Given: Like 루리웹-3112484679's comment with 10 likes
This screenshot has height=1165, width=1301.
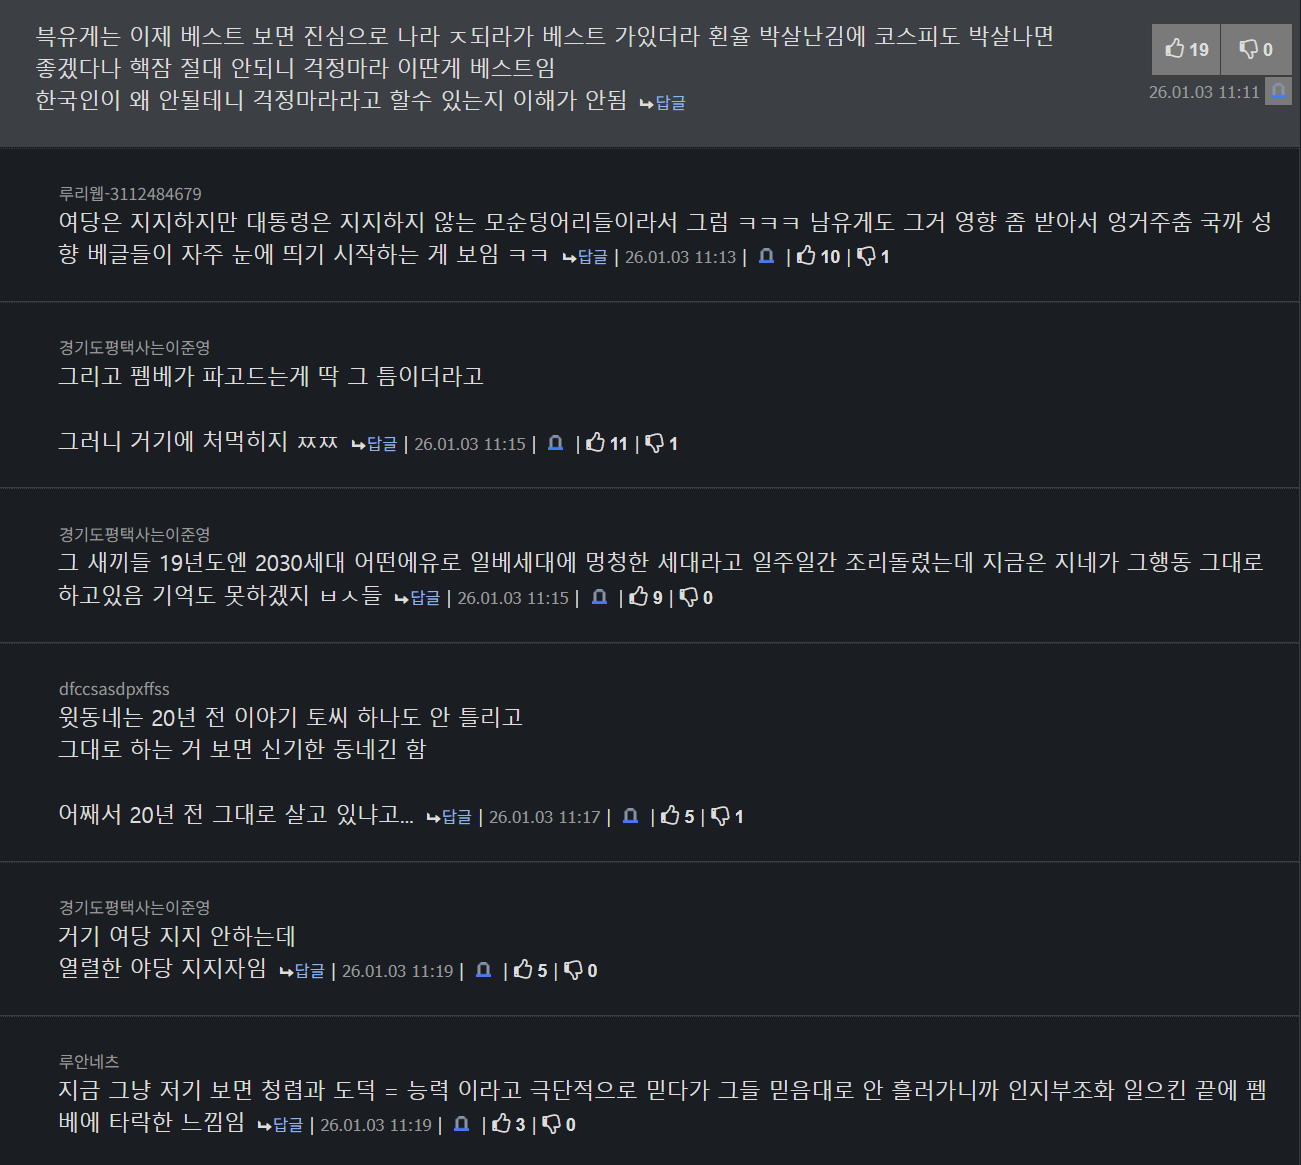Looking at the screenshot, I should click(819, 256).
